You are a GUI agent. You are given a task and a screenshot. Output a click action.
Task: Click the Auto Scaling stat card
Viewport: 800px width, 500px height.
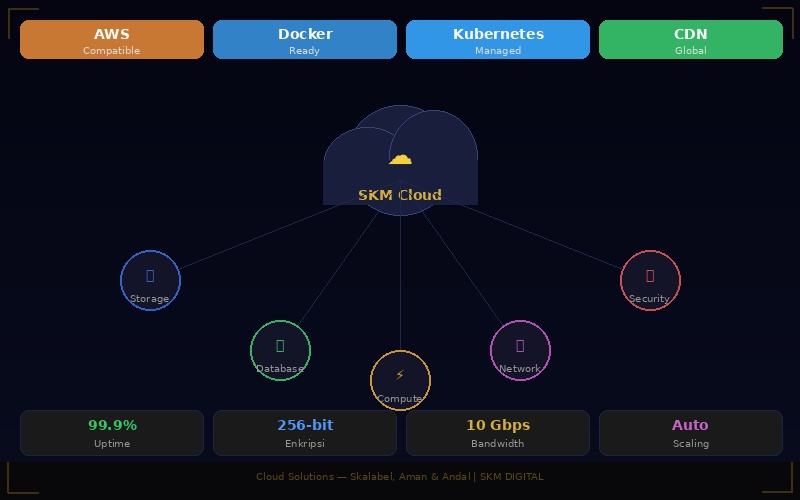point(691,433)
